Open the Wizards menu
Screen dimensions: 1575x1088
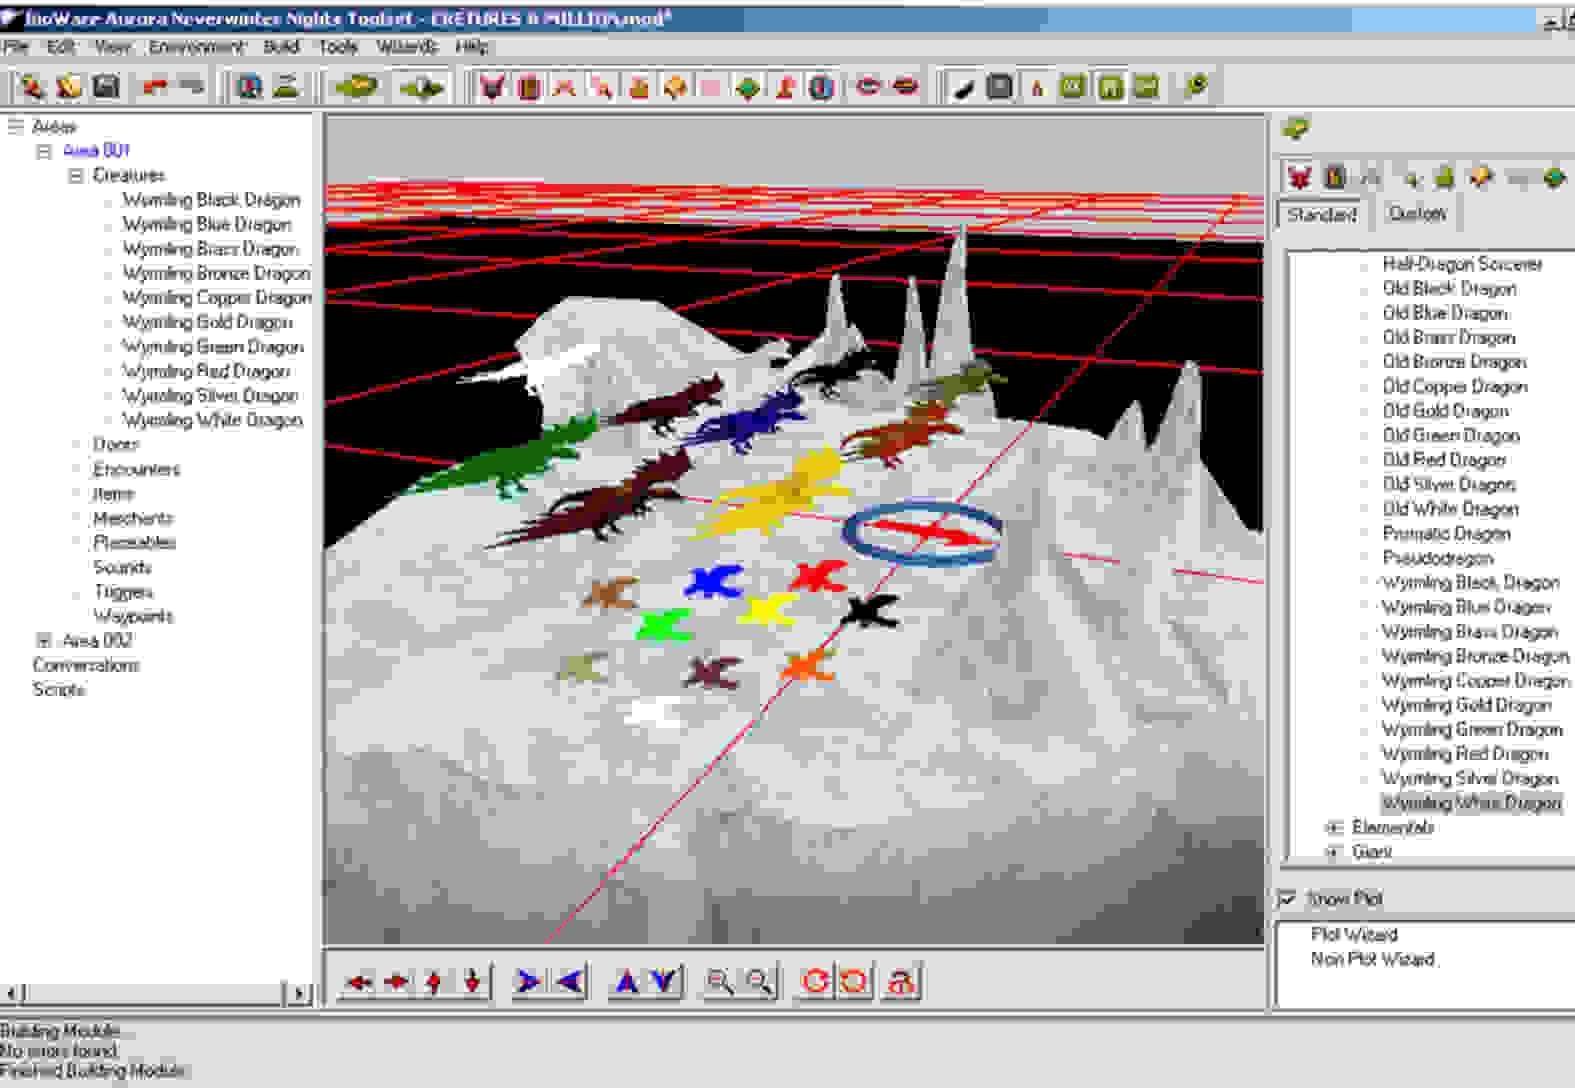coord(407,47)
